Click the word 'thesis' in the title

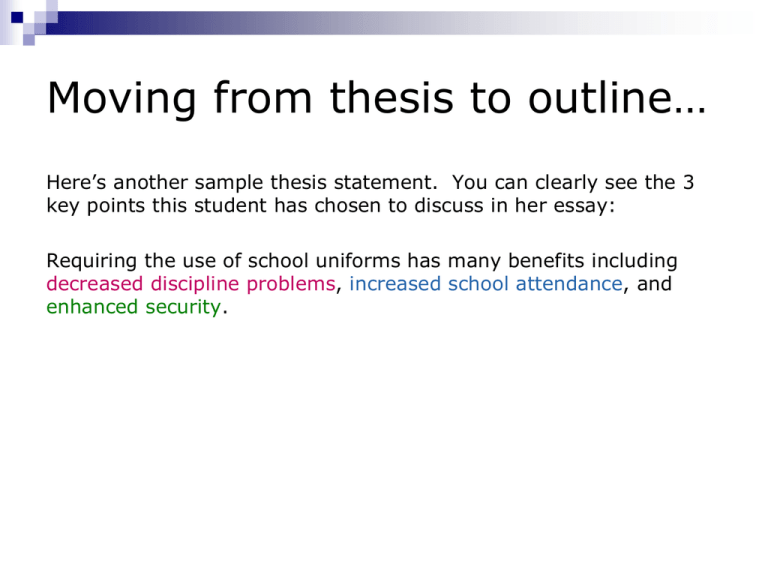pyautogui.click(x=392, y=97)
